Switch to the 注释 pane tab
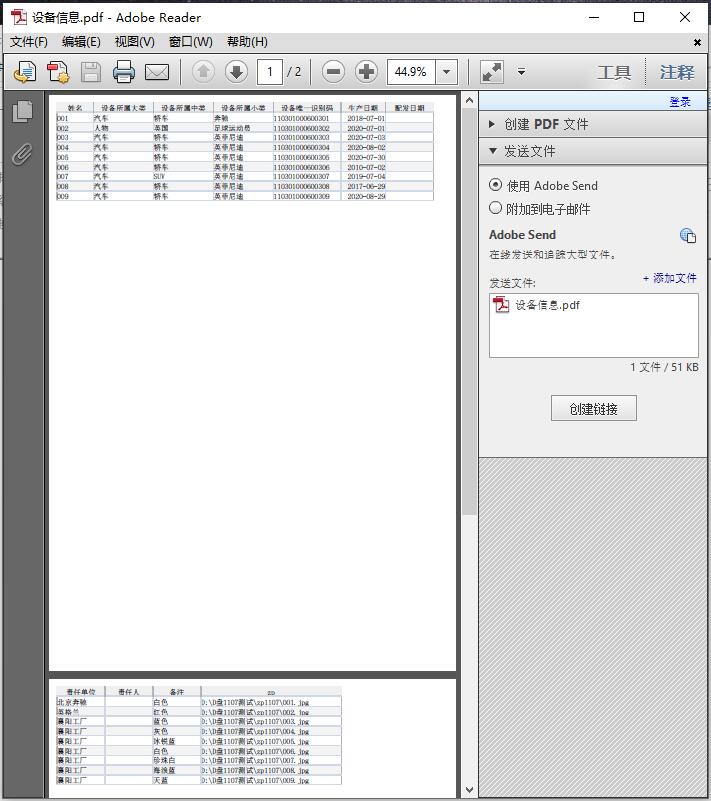This screenshot has height=801, width=711. (x=677, y=73)
